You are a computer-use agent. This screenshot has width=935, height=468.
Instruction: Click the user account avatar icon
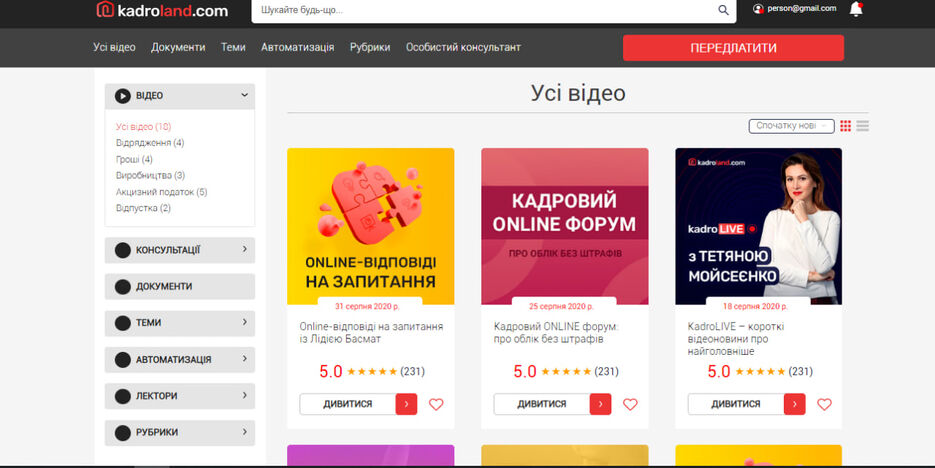tap(758, 9)
